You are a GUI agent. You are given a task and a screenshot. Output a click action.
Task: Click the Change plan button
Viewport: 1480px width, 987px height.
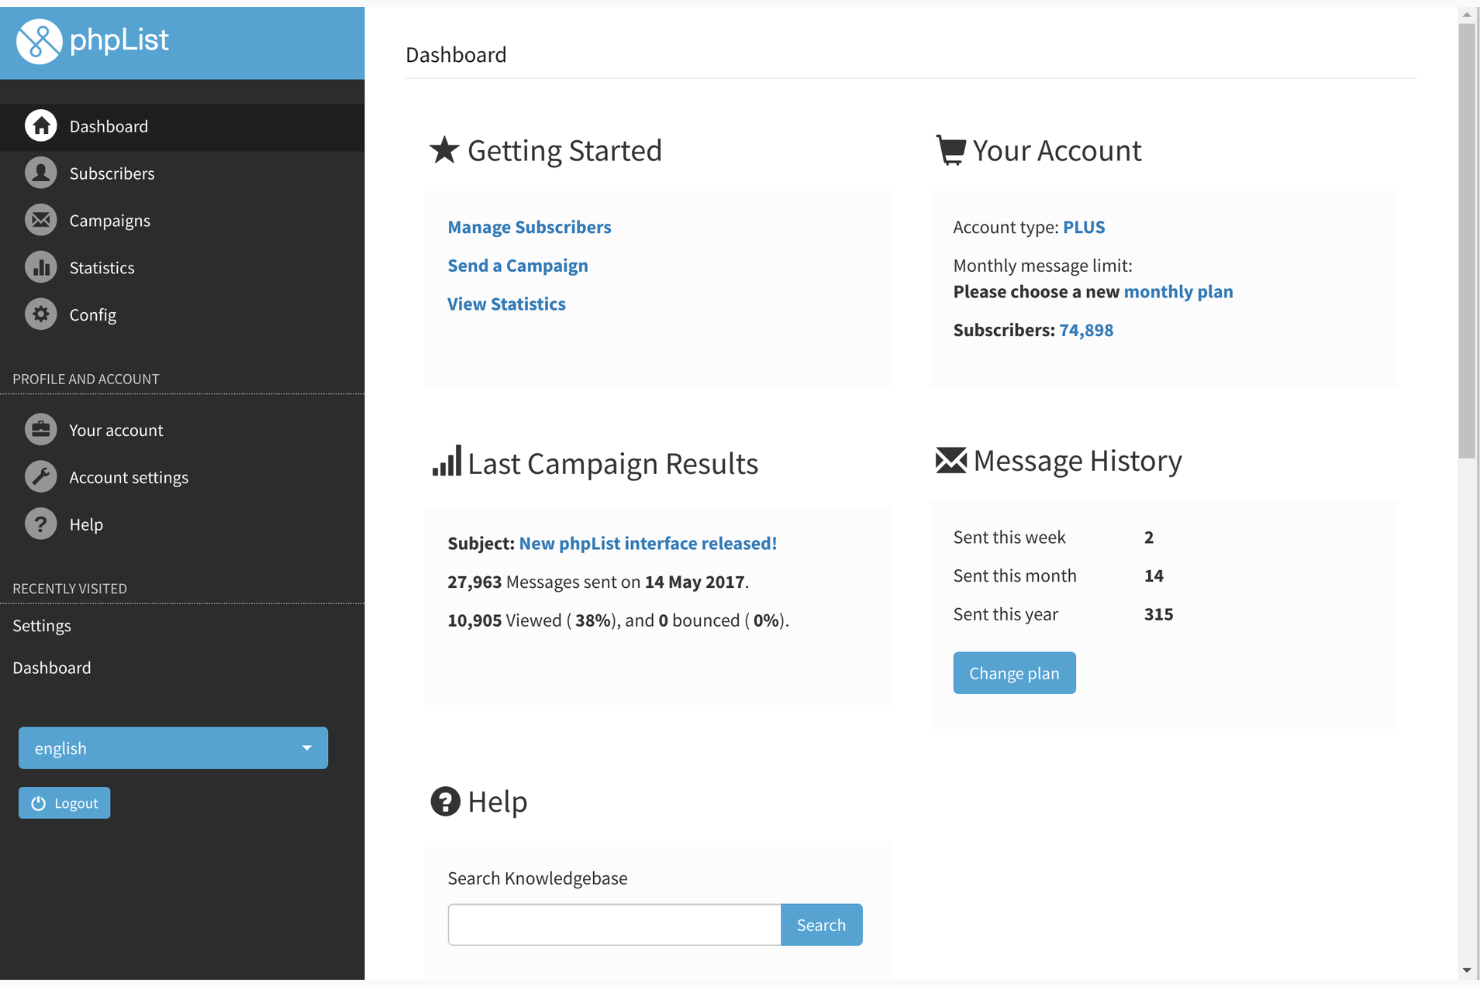(1014, 673)
